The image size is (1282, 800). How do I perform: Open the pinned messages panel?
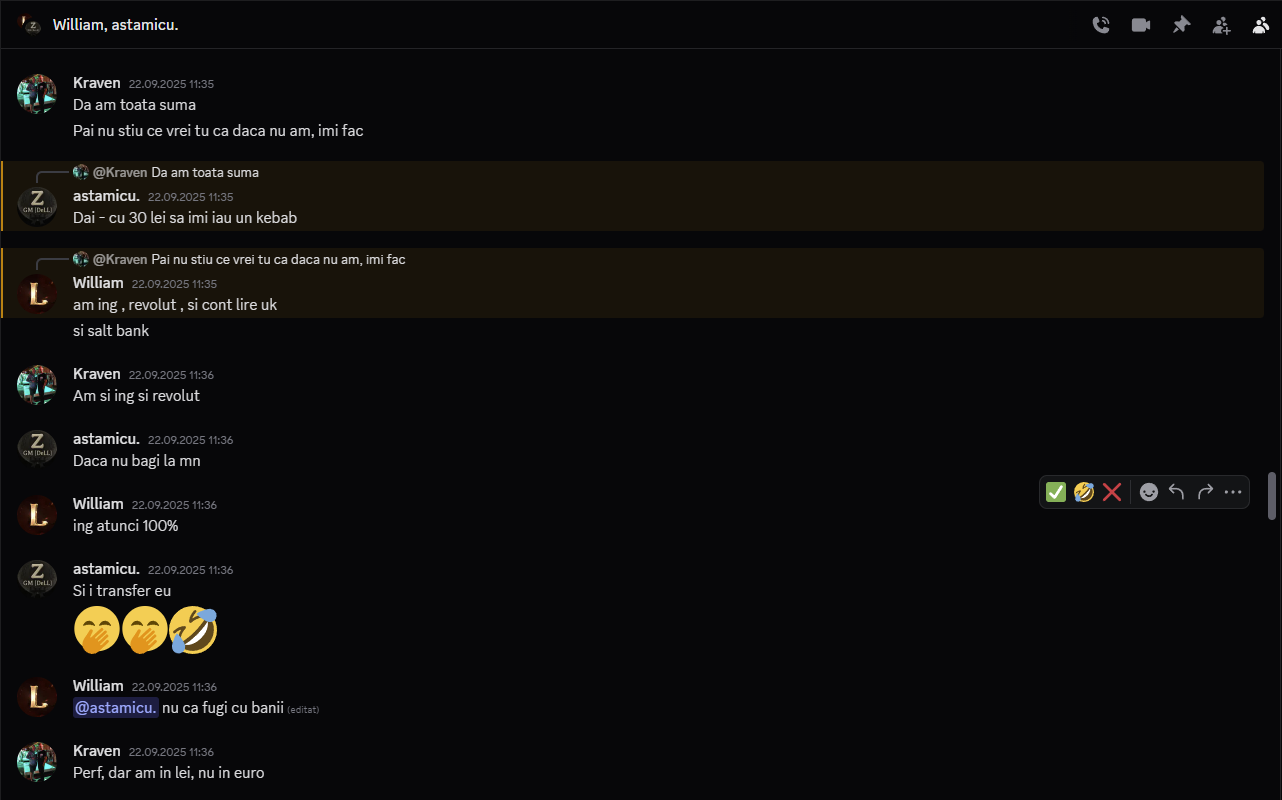[x=1181, y=24]
